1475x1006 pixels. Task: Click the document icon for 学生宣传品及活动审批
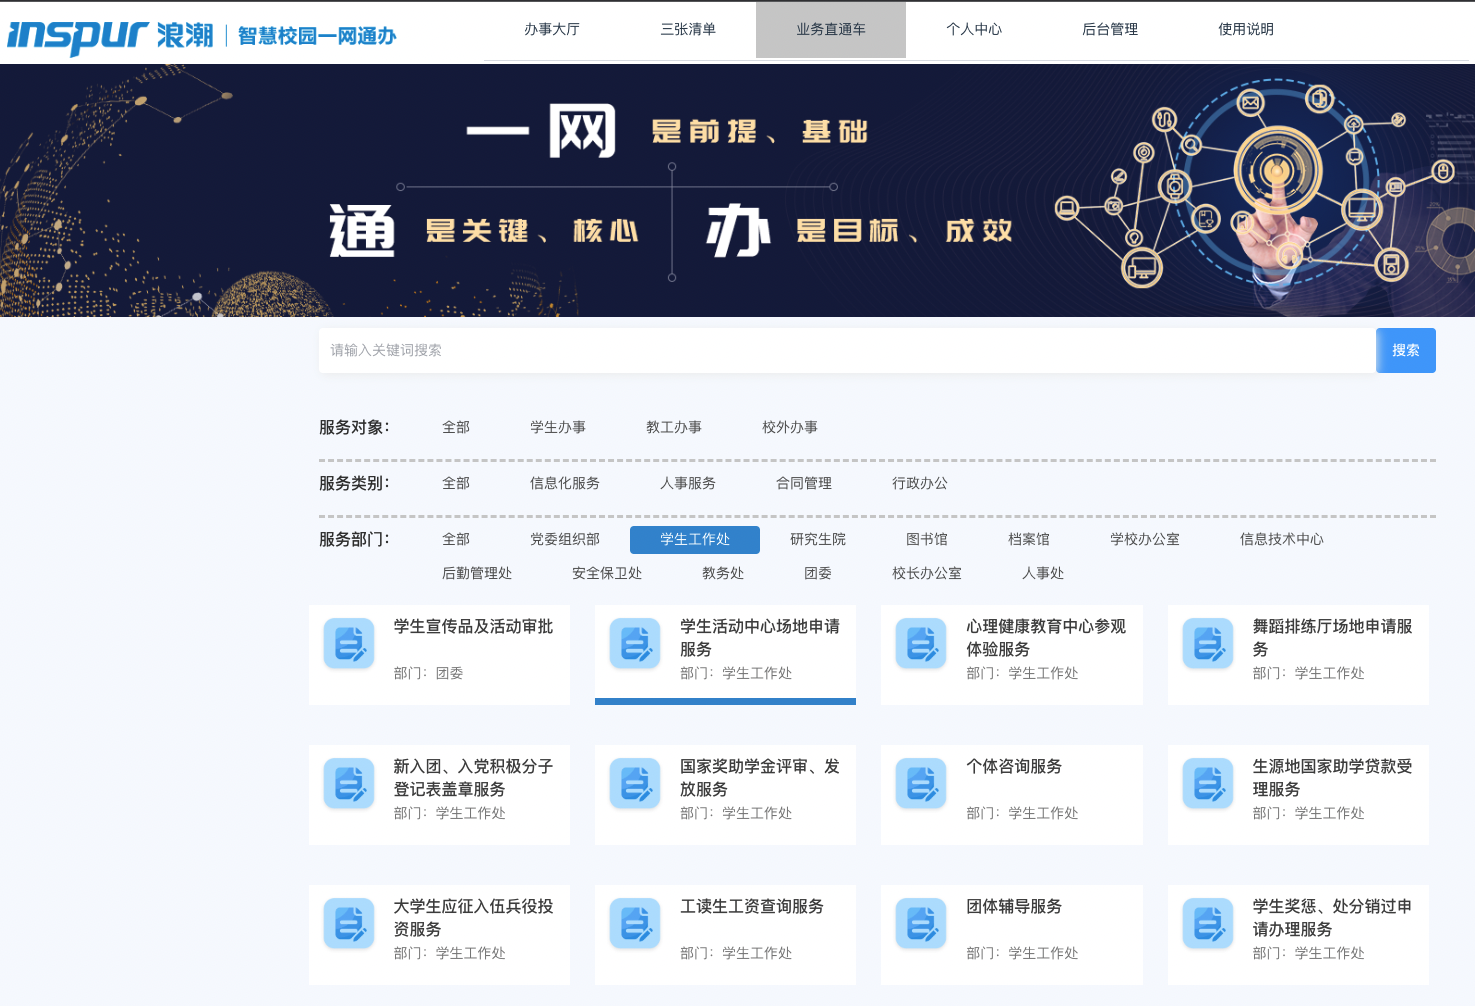(349, 643)
